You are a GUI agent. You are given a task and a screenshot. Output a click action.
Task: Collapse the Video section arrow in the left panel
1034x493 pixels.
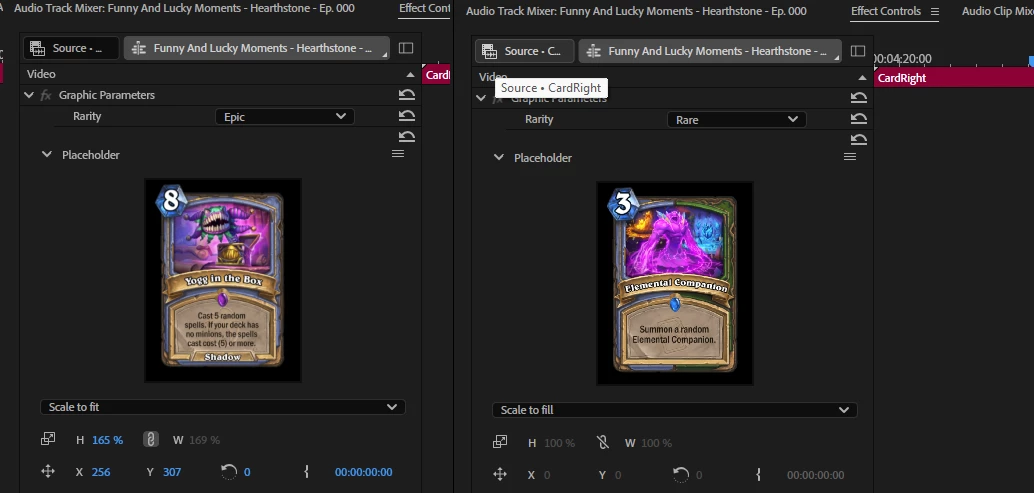410,74
